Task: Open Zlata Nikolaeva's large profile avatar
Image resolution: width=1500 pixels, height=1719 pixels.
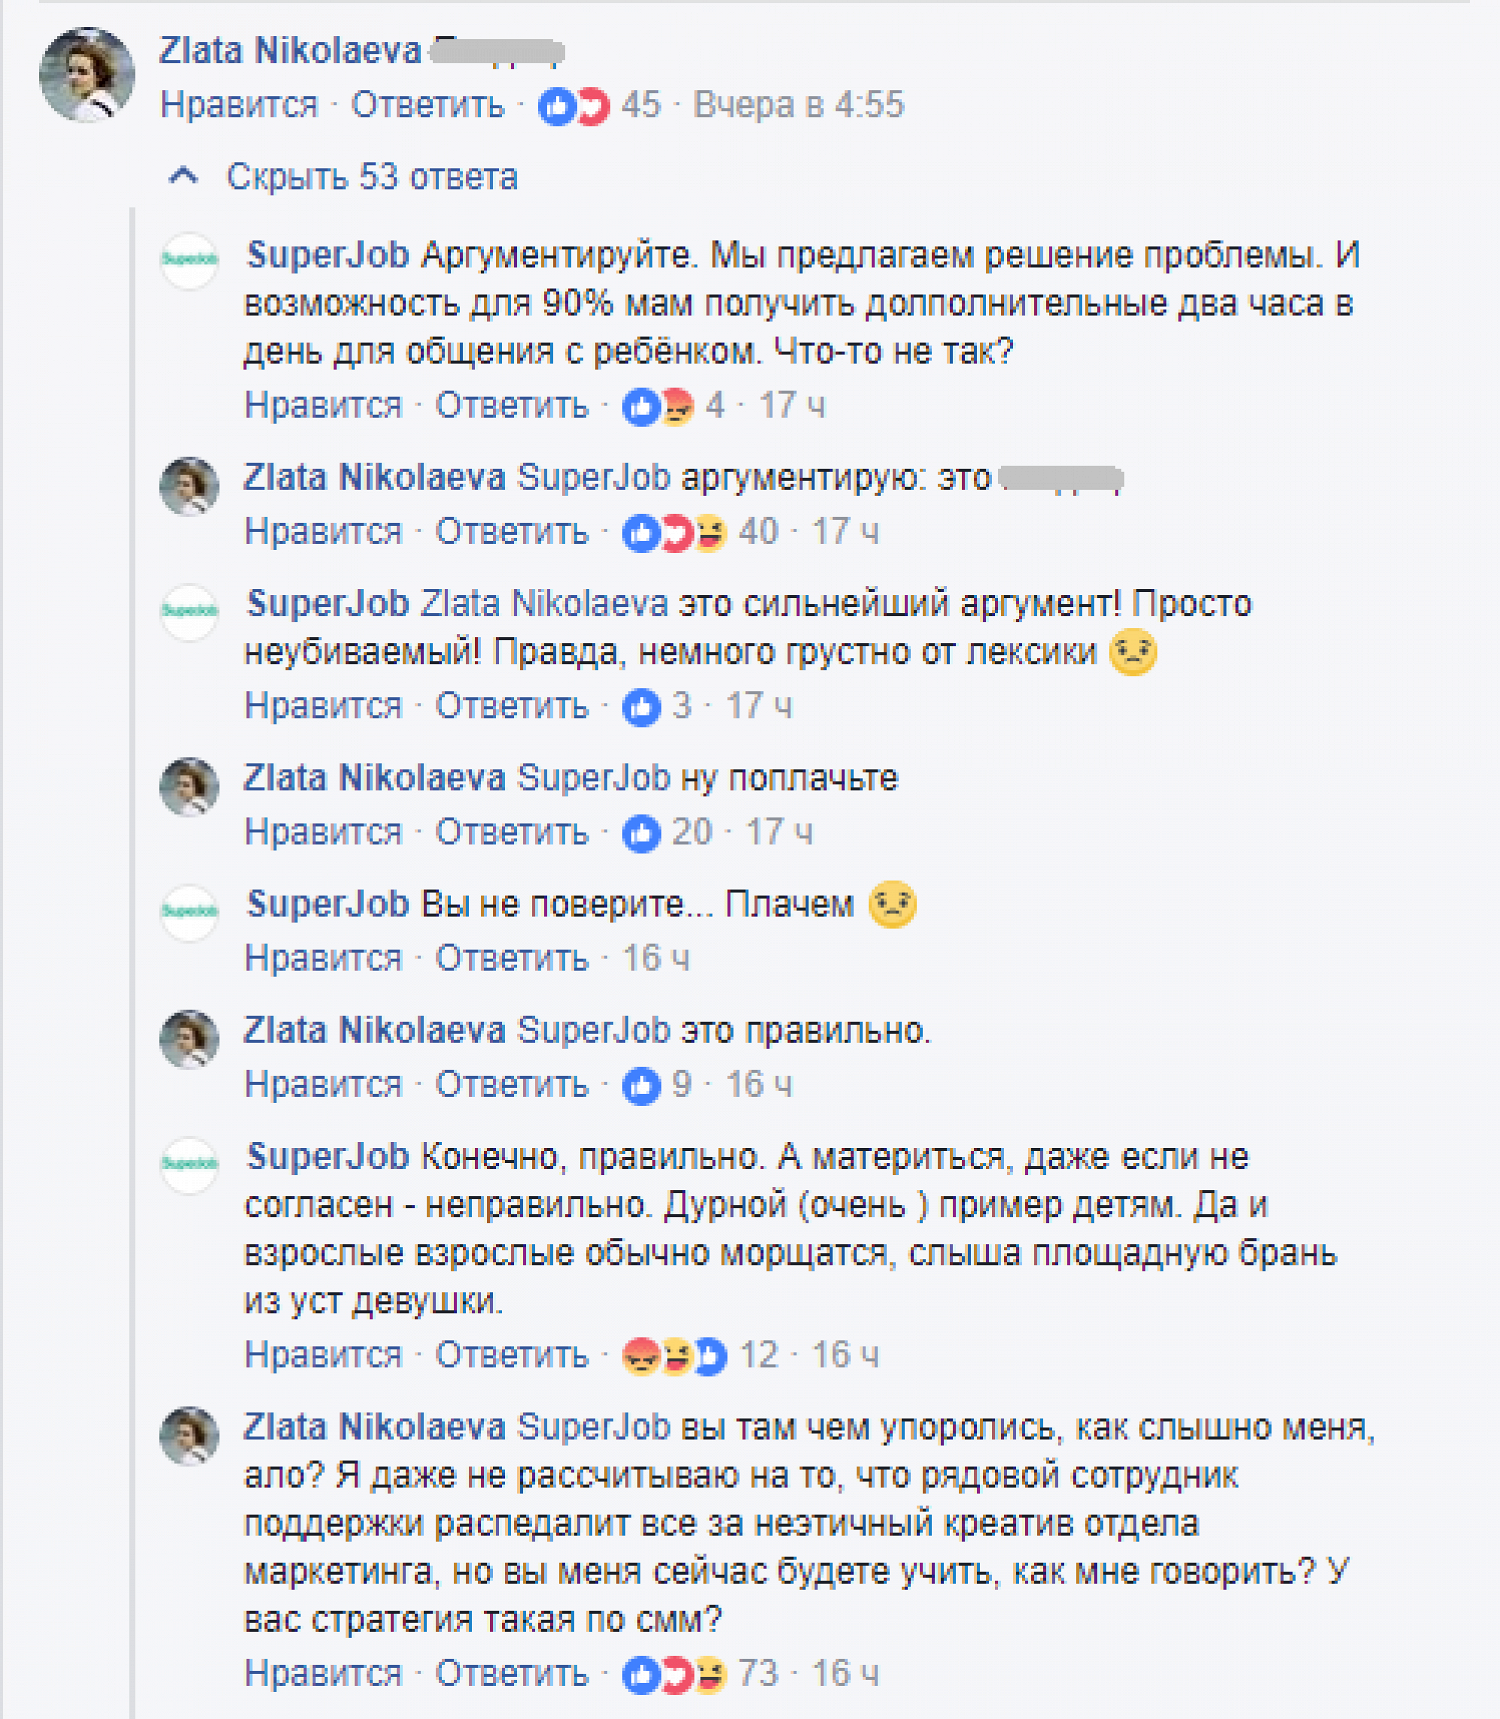Action: coord(87,75)
